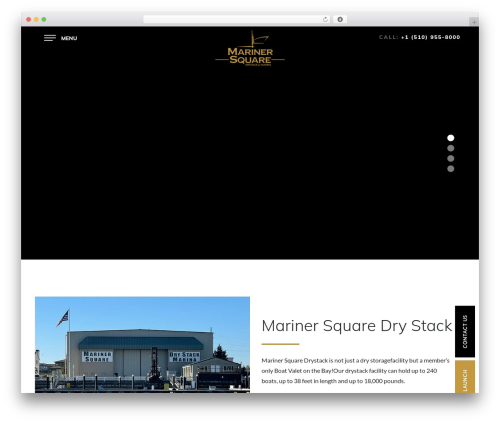
Task: Close the browser window with red button
Action: click(x=29, y=19)
